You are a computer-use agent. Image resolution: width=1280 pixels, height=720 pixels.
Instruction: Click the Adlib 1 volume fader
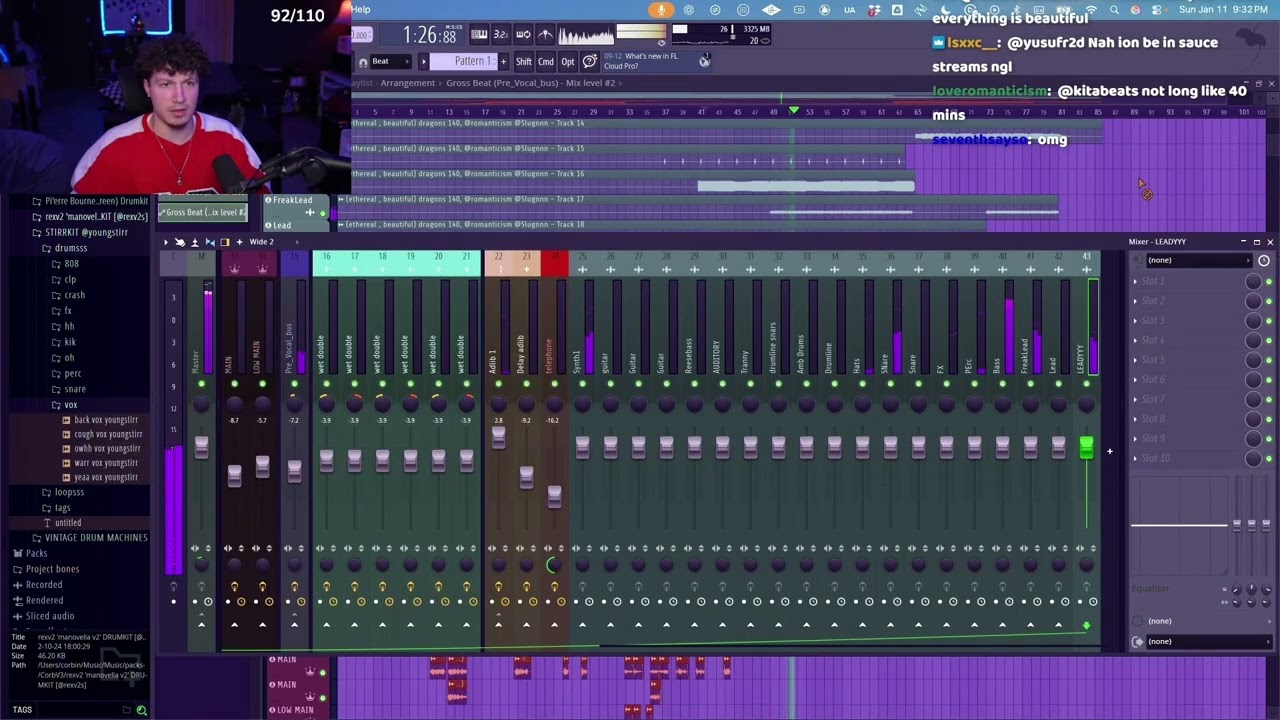(498, 436)
